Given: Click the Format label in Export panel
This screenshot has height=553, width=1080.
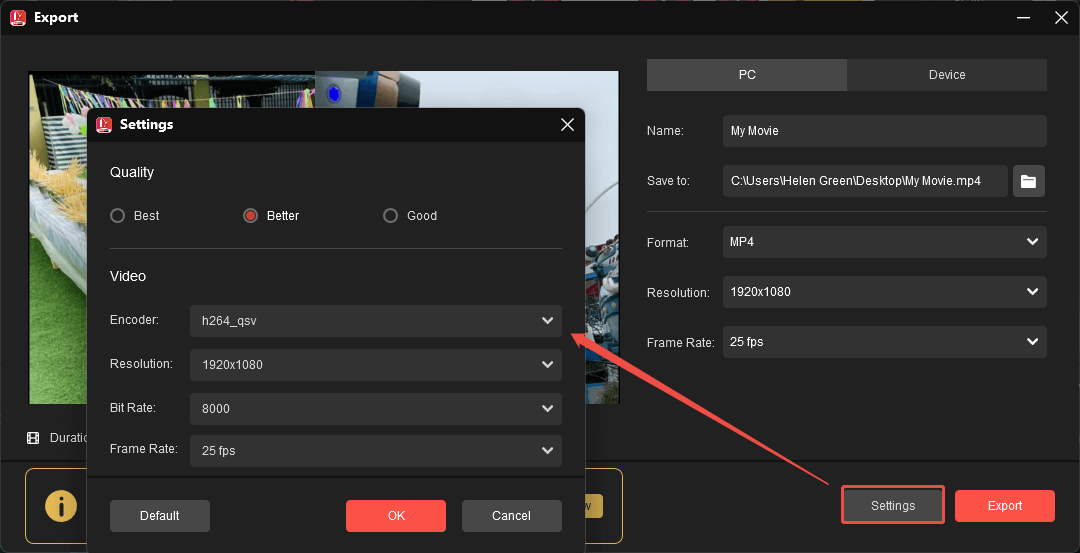Looking at the screenshot, I should coord(668,243).
